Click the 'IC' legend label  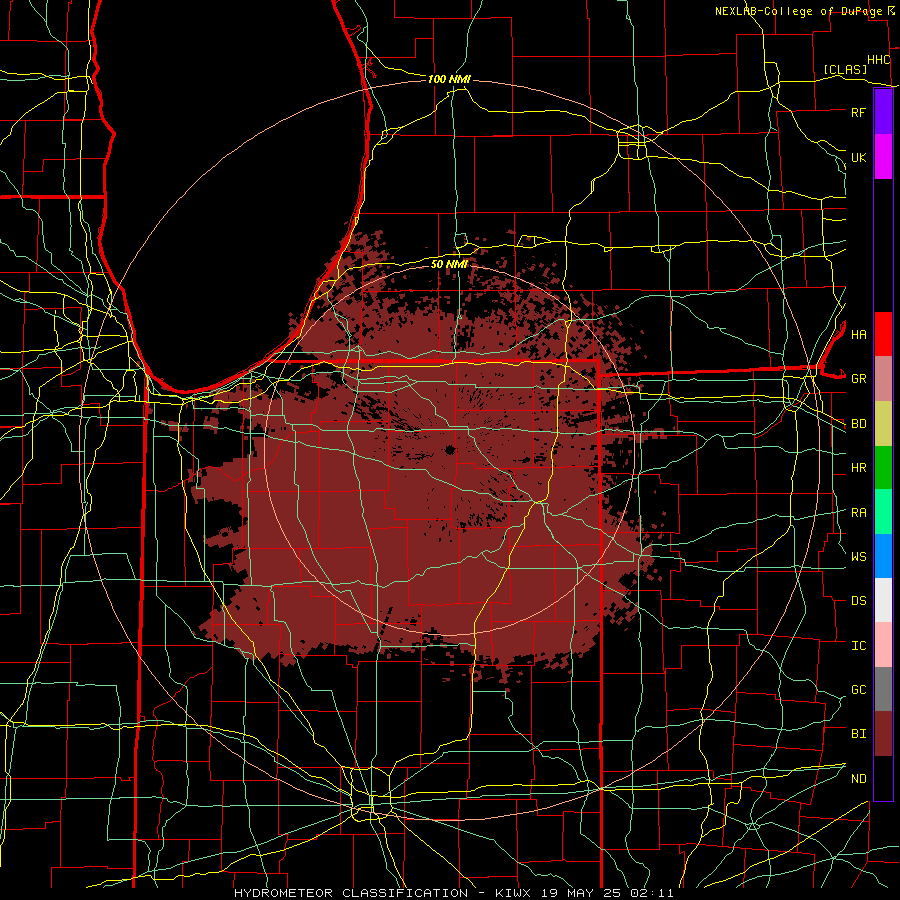coord(858,646)
